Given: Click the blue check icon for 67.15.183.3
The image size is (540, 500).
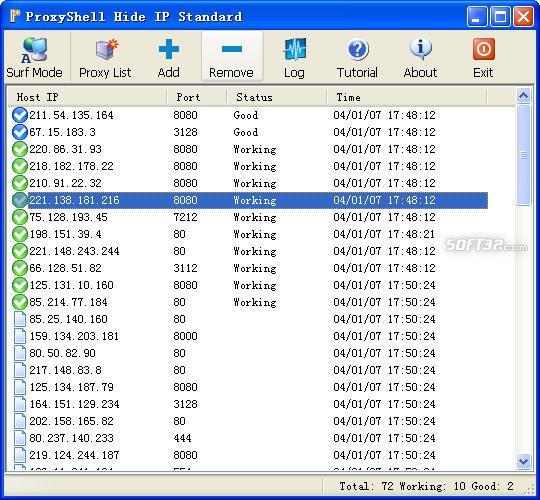Looking at the screenshot, I should (20, 132).
